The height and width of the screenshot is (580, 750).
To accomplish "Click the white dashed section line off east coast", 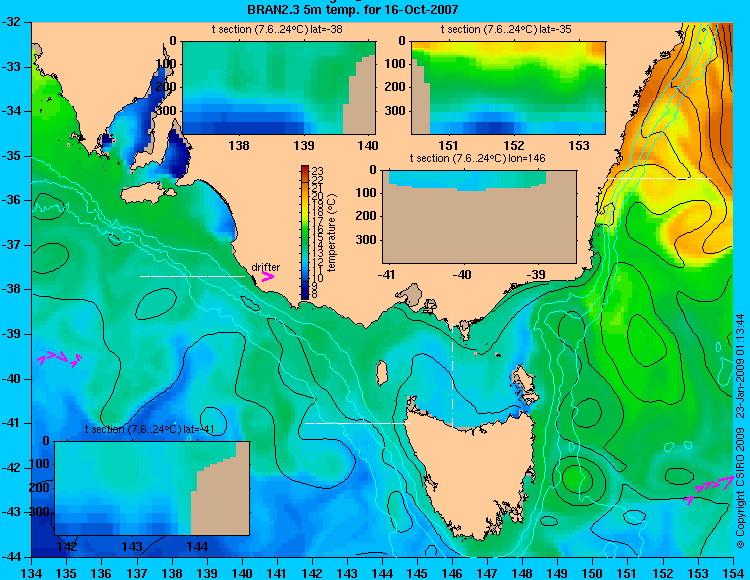I will click(x=658, y=178).
